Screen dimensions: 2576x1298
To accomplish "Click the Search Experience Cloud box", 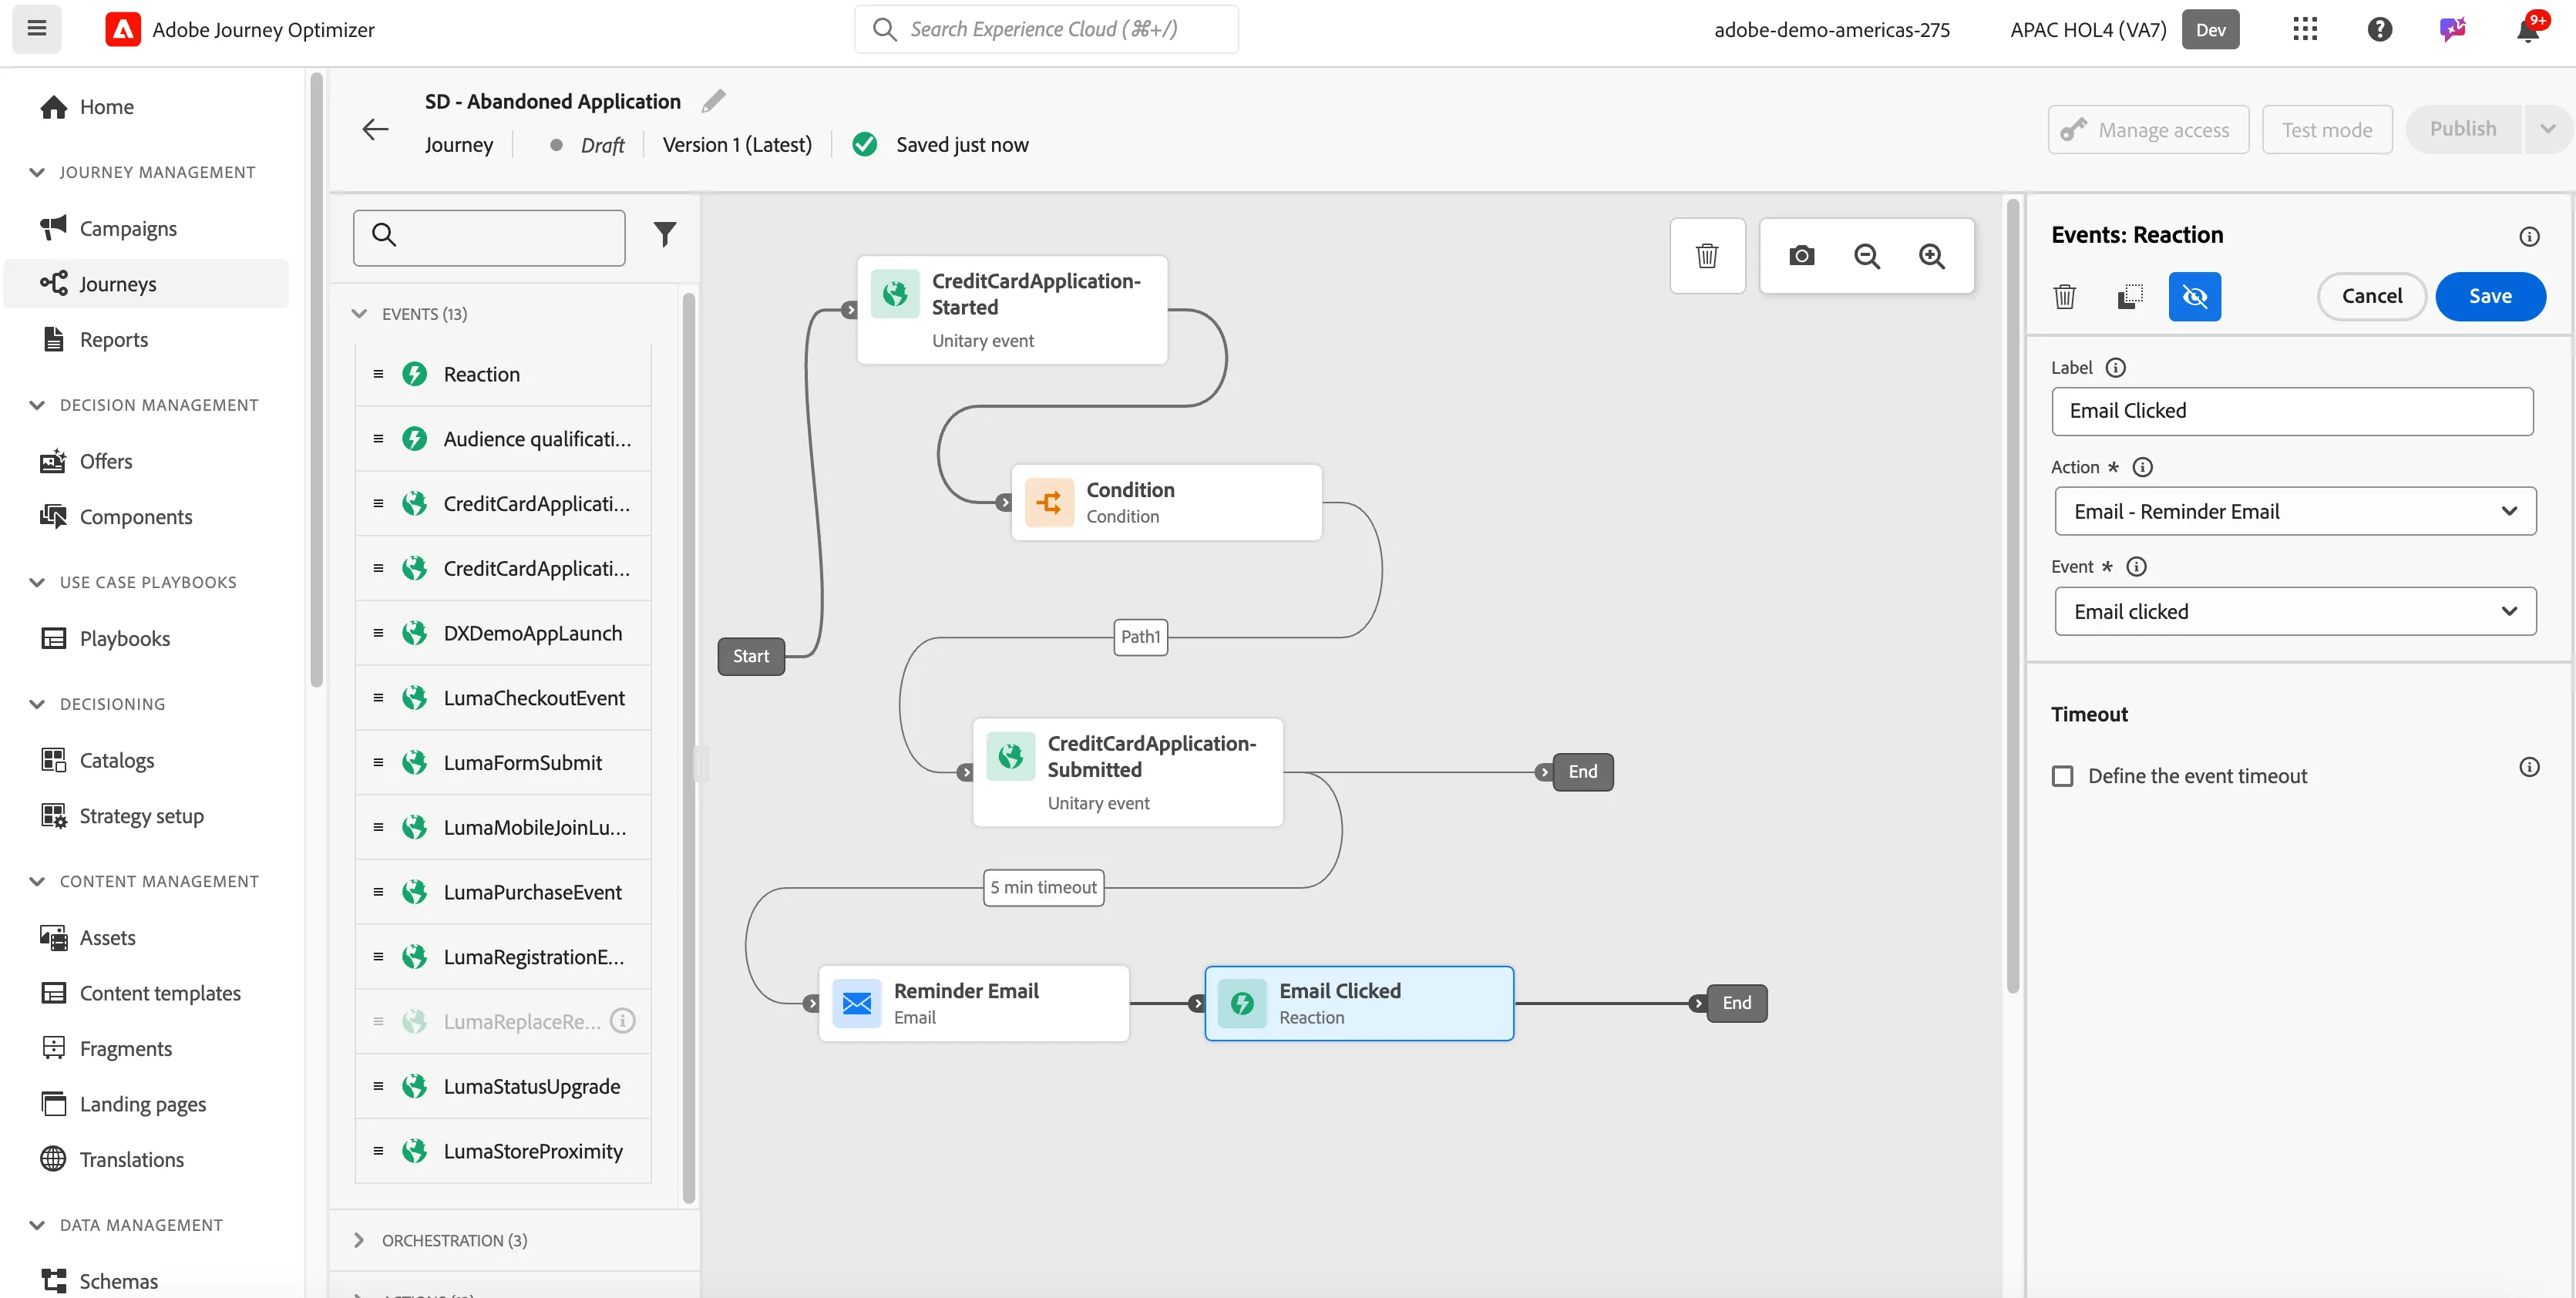I will [1046, 29].
